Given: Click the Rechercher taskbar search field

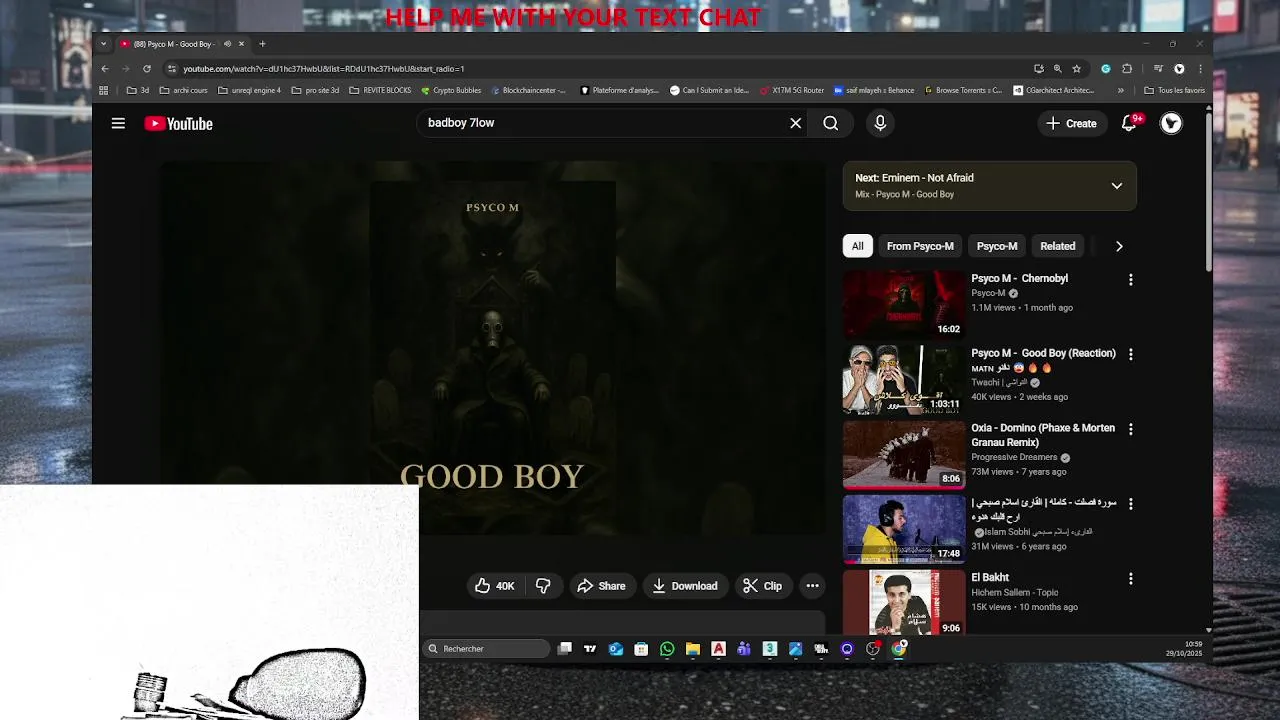Looking at the screenshot, I should pyautogui.click(x=486, y=649).
